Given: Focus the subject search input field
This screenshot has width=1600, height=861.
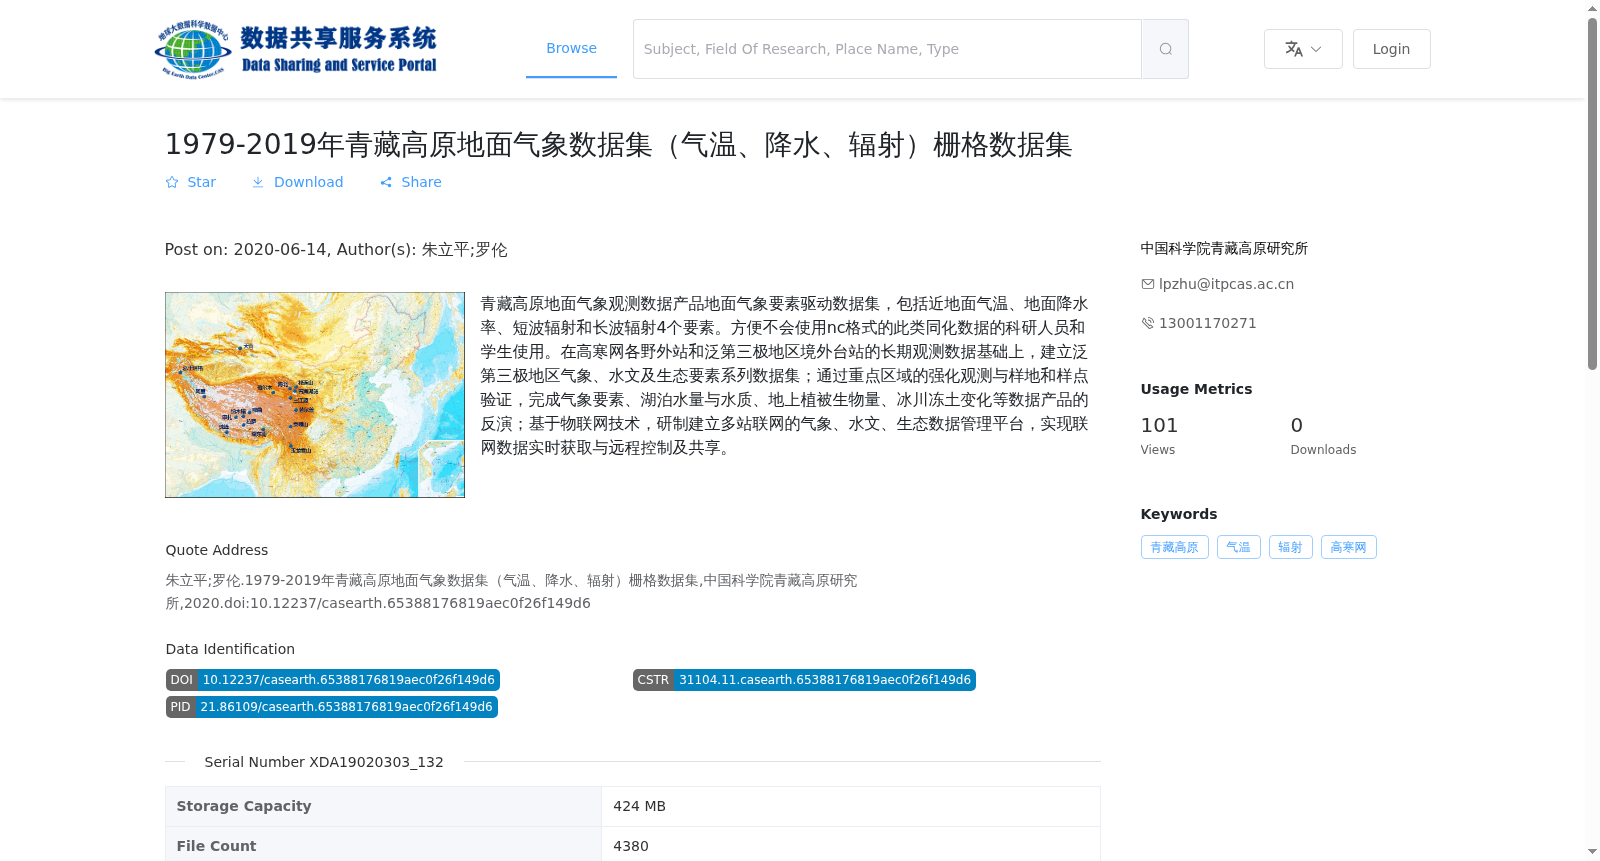Looking at the screenshot, I should [887, 49].
